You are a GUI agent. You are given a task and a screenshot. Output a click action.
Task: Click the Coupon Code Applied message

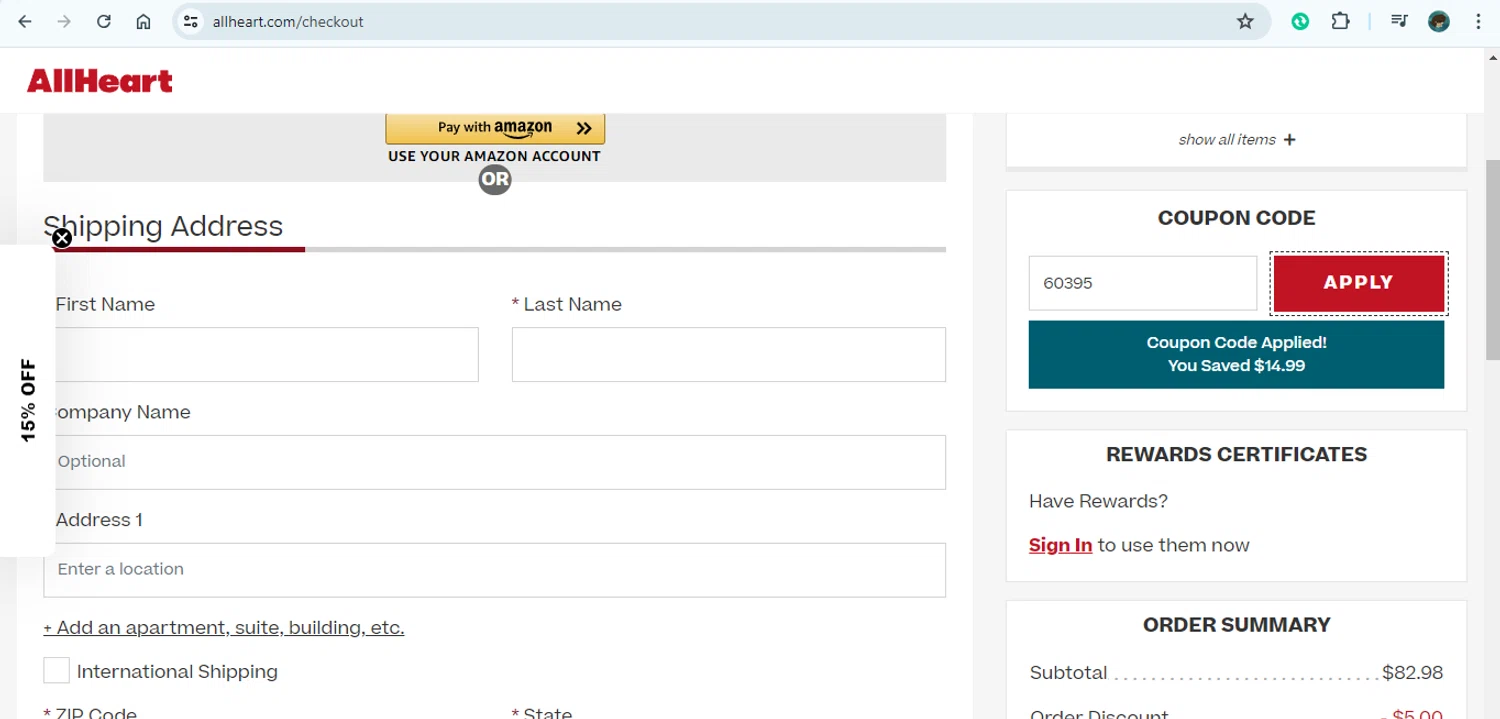[x=1236, y=354]
